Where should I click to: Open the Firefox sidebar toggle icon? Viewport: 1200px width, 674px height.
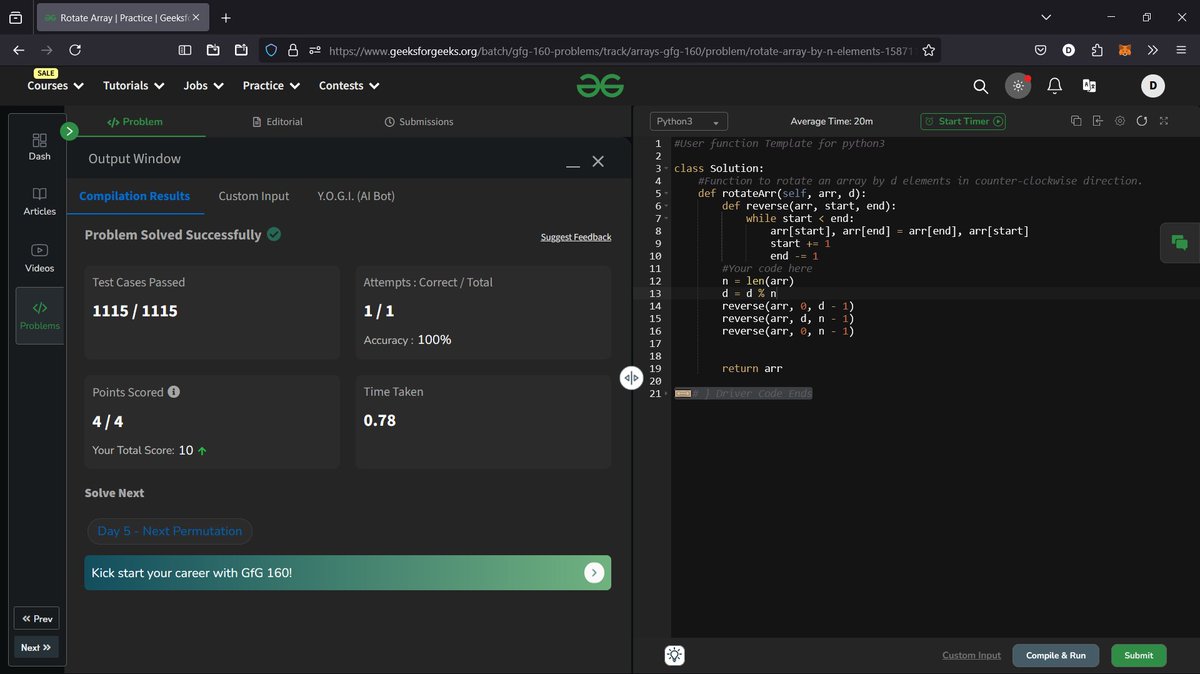(185, 50)
